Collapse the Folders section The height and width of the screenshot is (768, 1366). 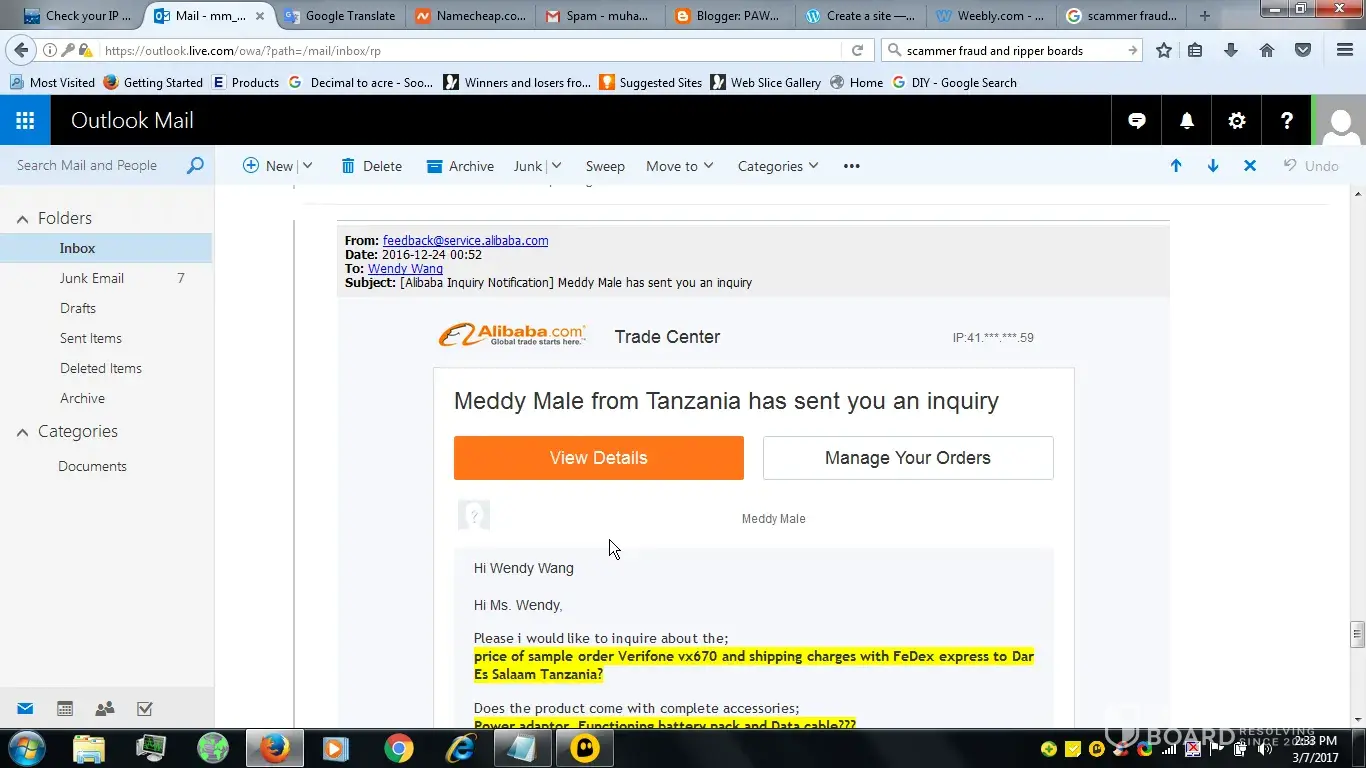[22, 219]
